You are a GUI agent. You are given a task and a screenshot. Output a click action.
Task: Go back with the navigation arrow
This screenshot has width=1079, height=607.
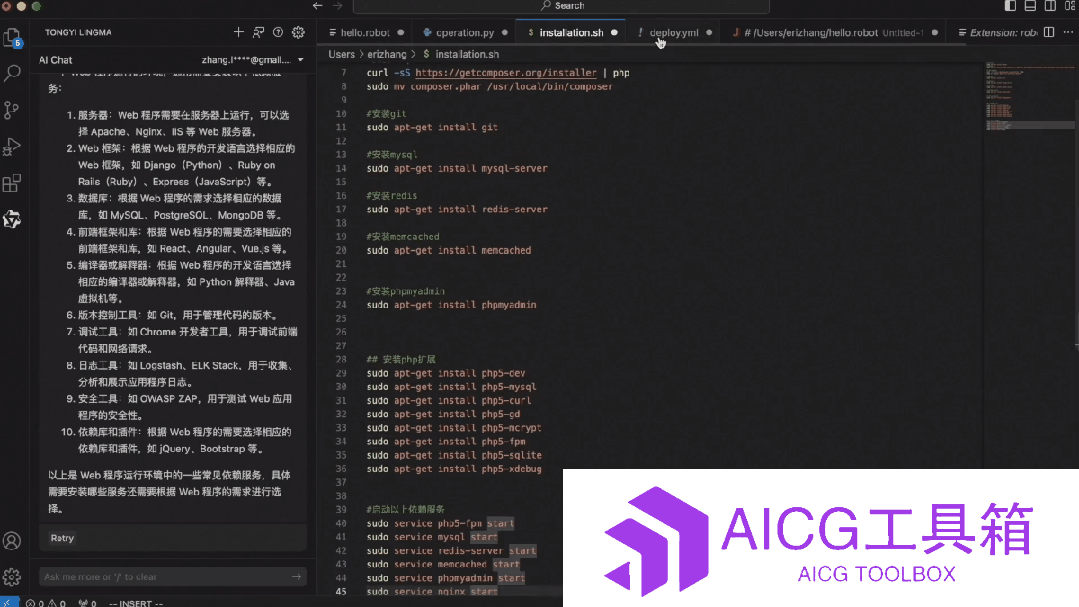317,6
